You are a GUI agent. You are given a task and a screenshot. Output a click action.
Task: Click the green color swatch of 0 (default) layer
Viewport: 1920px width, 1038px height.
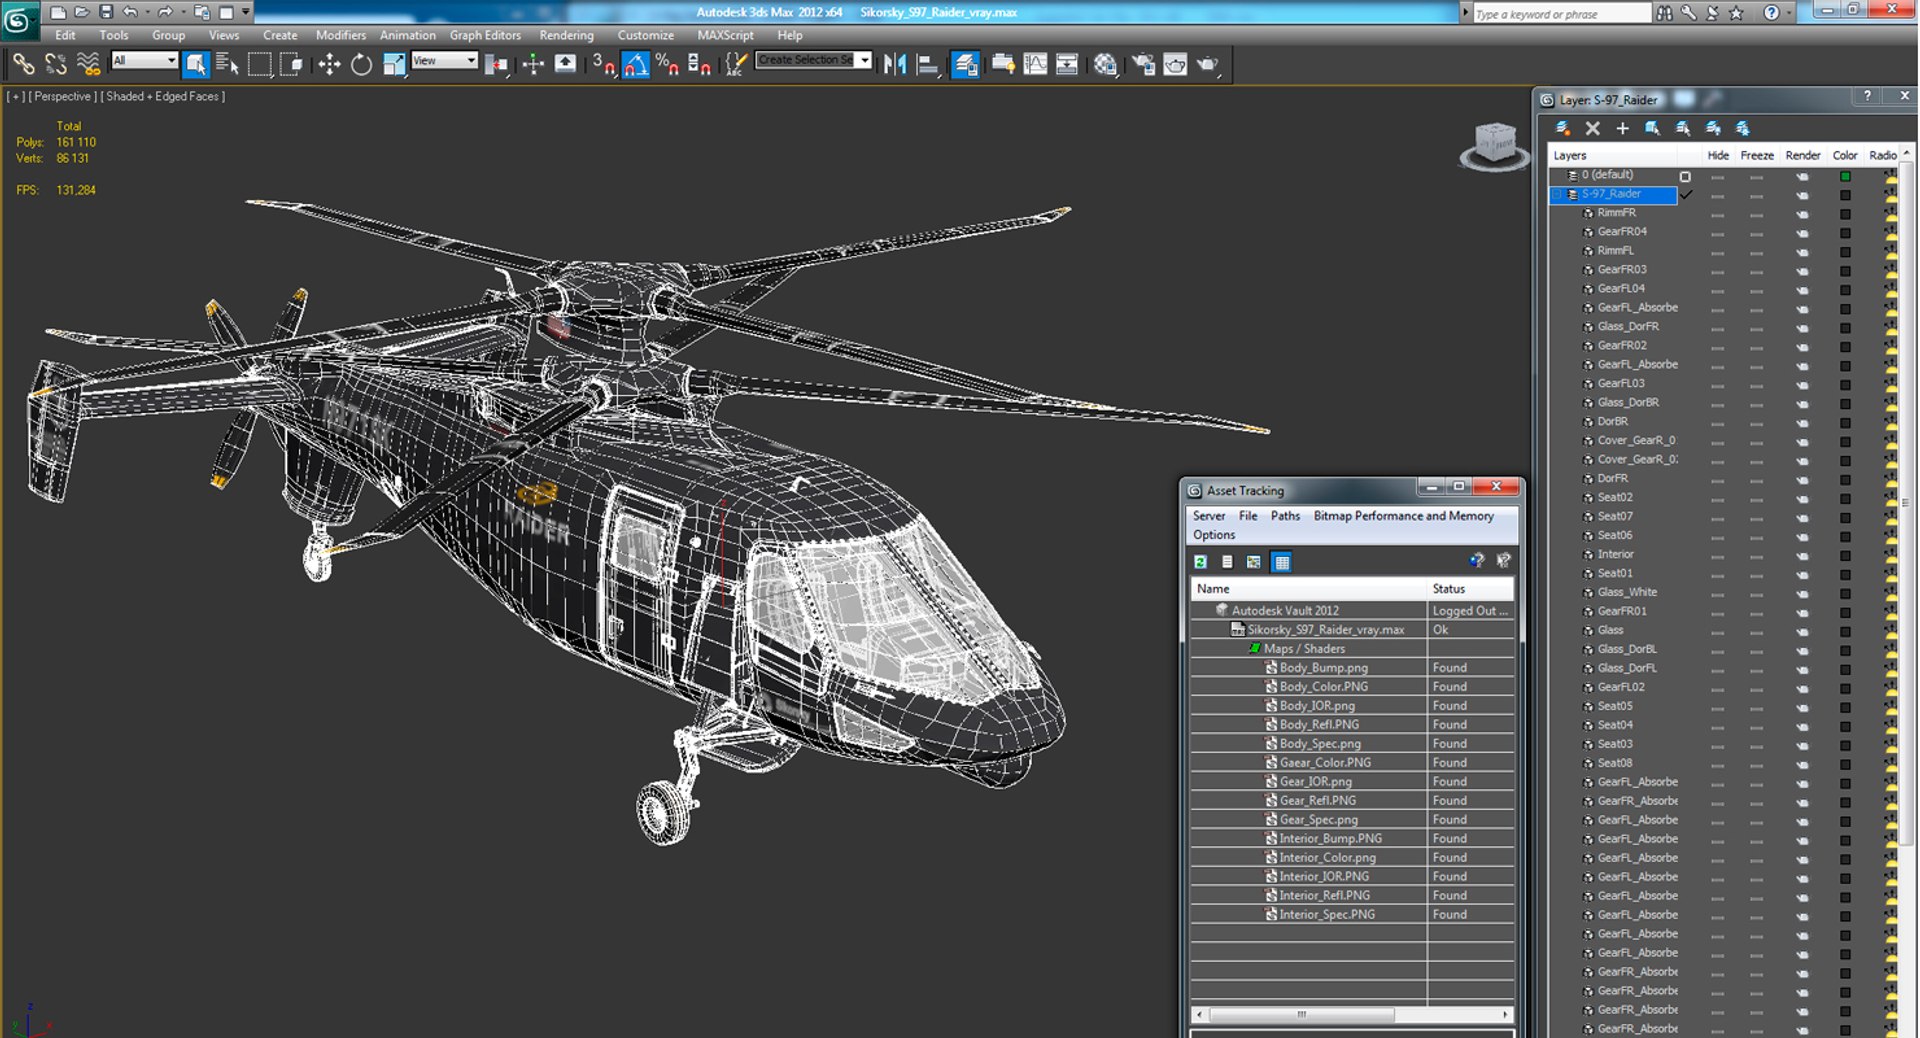click(1845, 176)
